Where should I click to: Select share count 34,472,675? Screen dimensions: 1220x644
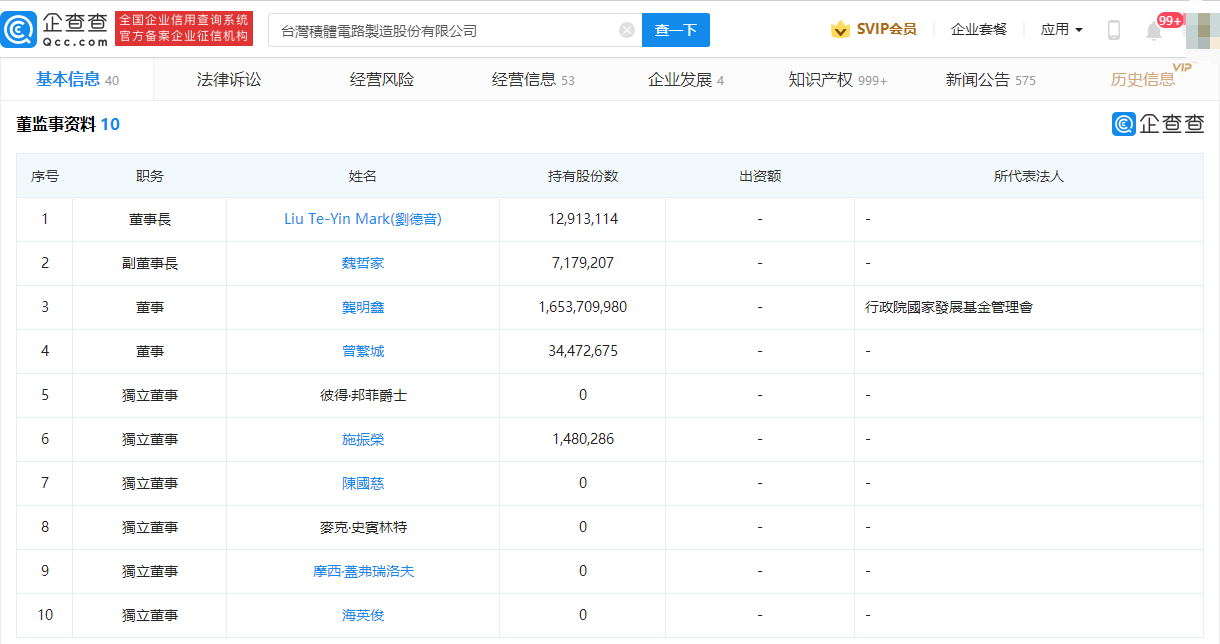tap(583, 351)
